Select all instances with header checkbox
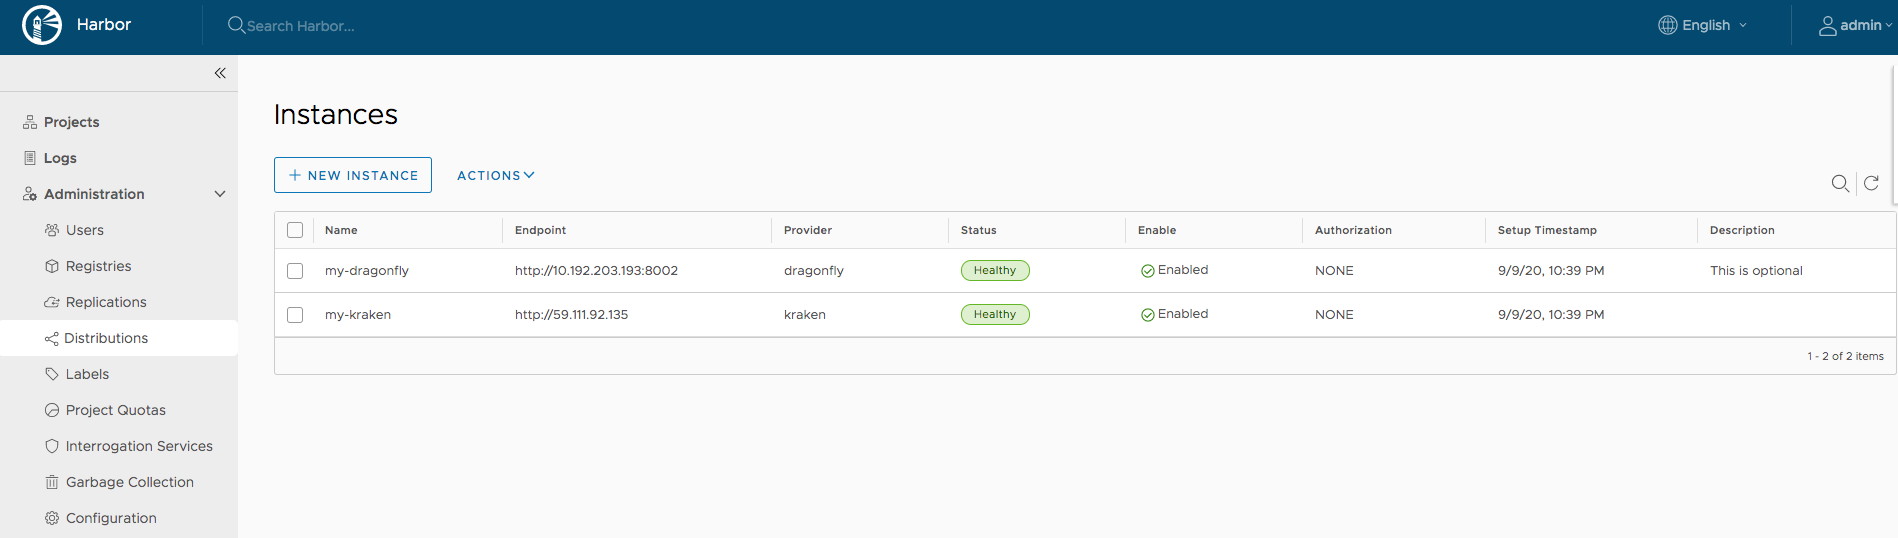Screen dimensions: 1898x538 [295, 230]
